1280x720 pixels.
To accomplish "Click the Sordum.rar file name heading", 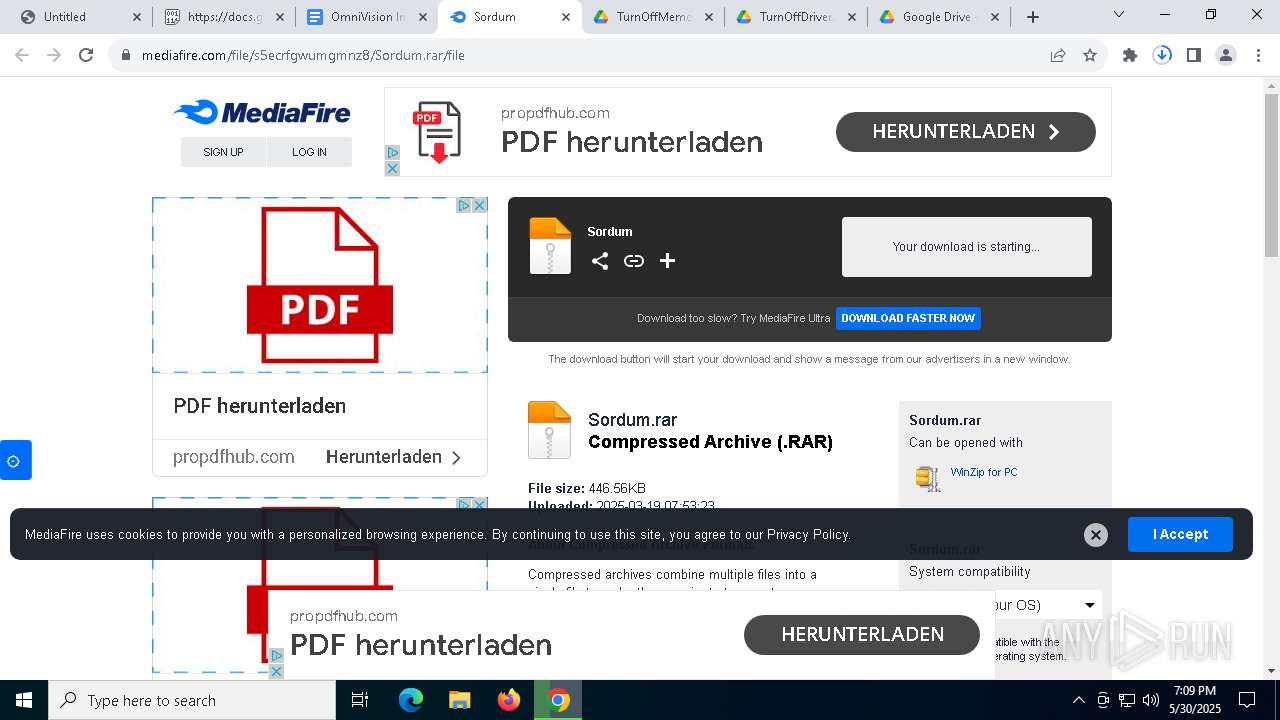I will [x=632, y=420].
